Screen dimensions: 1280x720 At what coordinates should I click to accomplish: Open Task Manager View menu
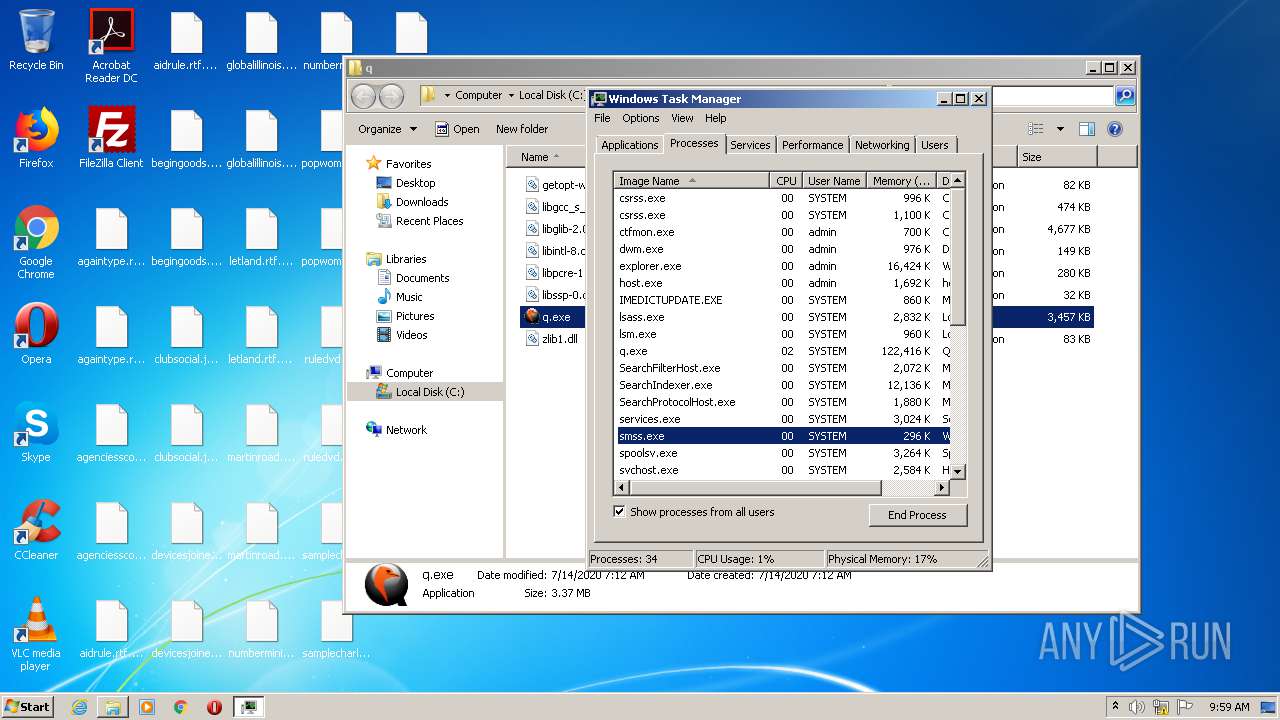coord(682,118)
